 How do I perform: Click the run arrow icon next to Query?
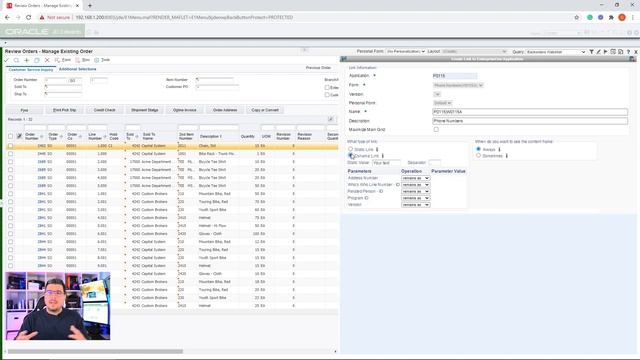click(605, 52)
